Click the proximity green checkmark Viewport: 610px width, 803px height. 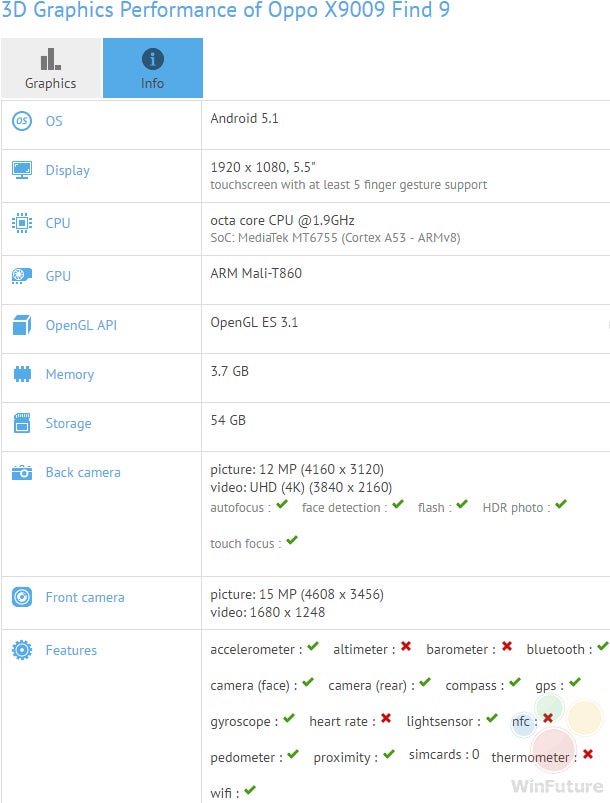point(389,754)
